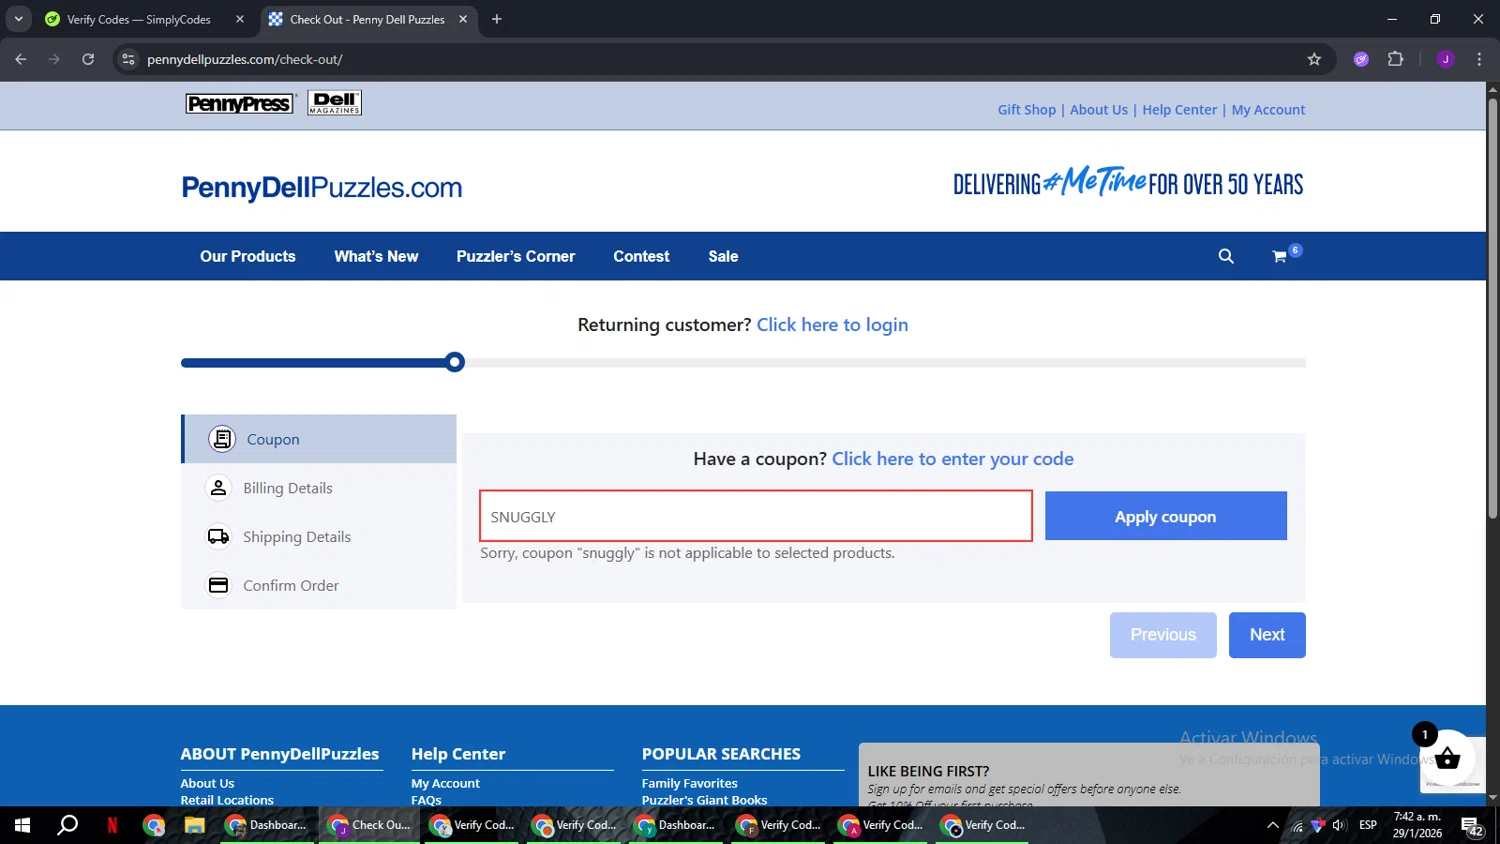Open the browser extensions puzzle icon
1500x844 pixels.
(x=1396, y=59)
